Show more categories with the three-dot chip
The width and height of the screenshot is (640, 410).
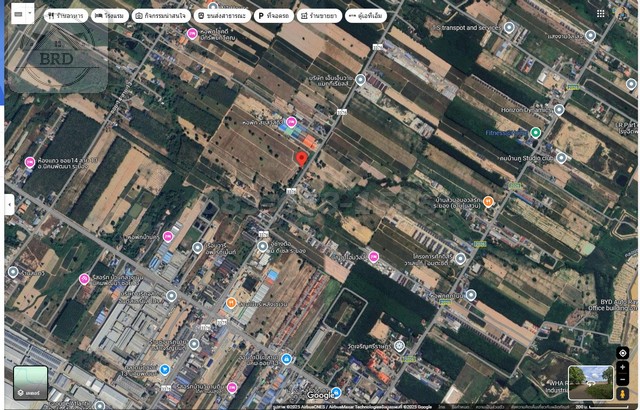(x=364, y=16)
